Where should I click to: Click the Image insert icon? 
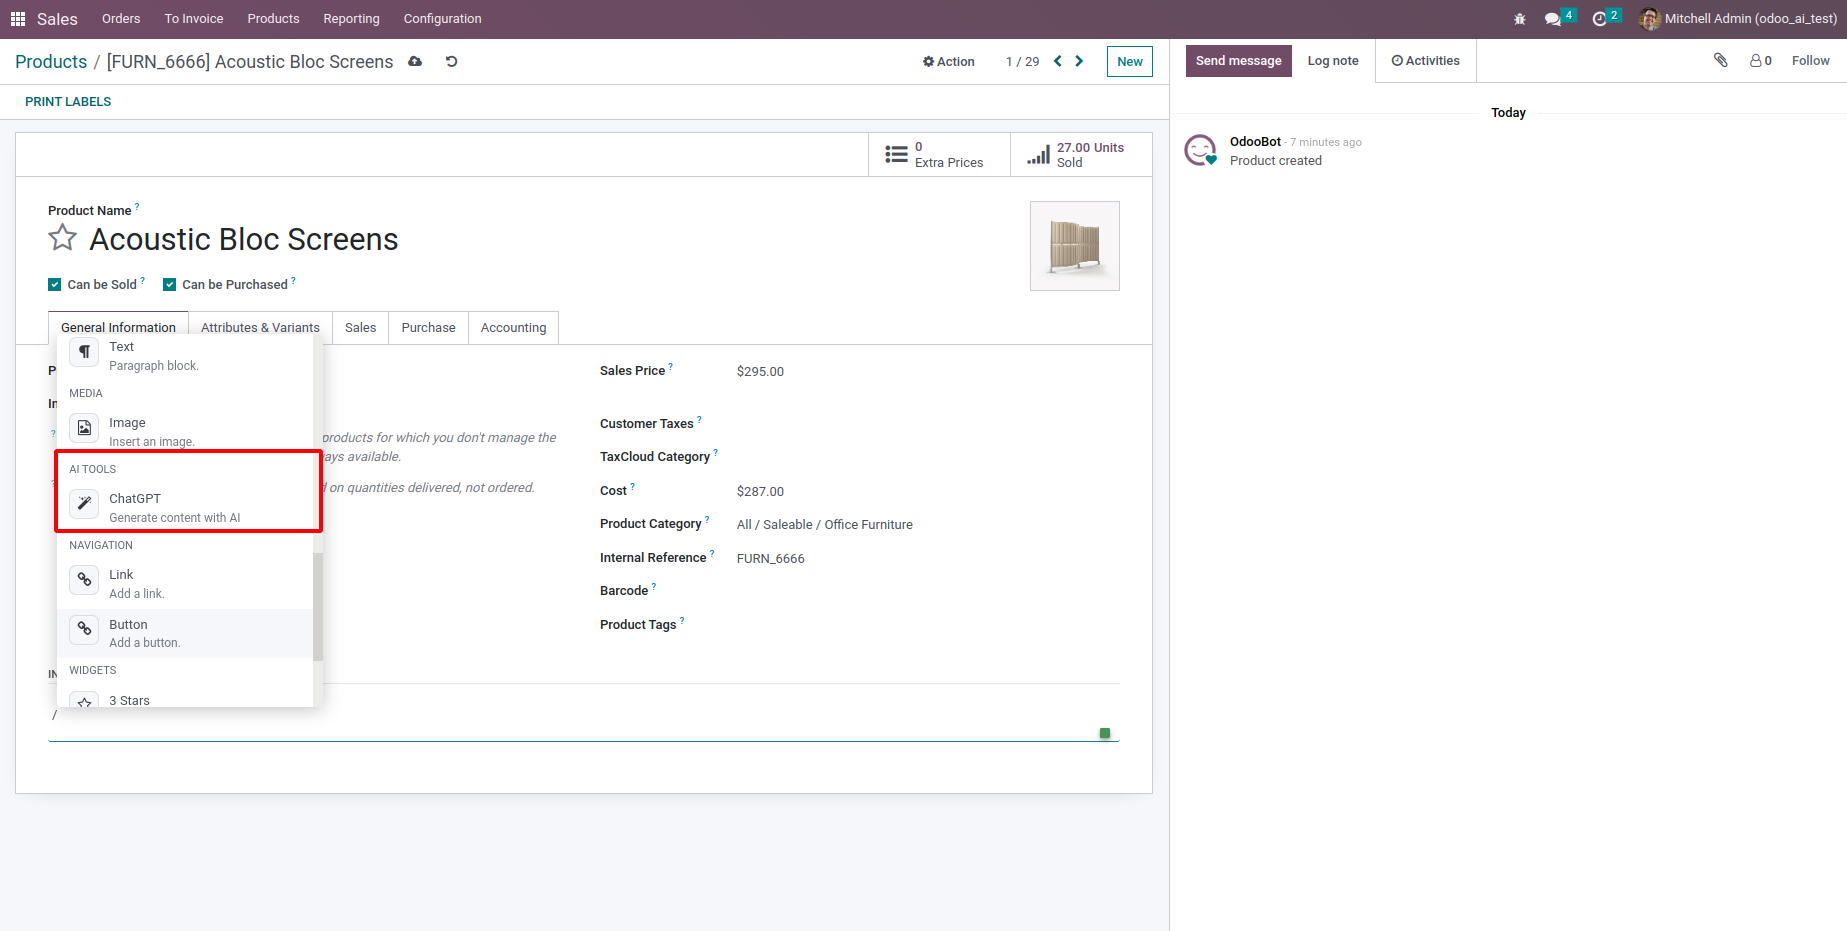84,428
